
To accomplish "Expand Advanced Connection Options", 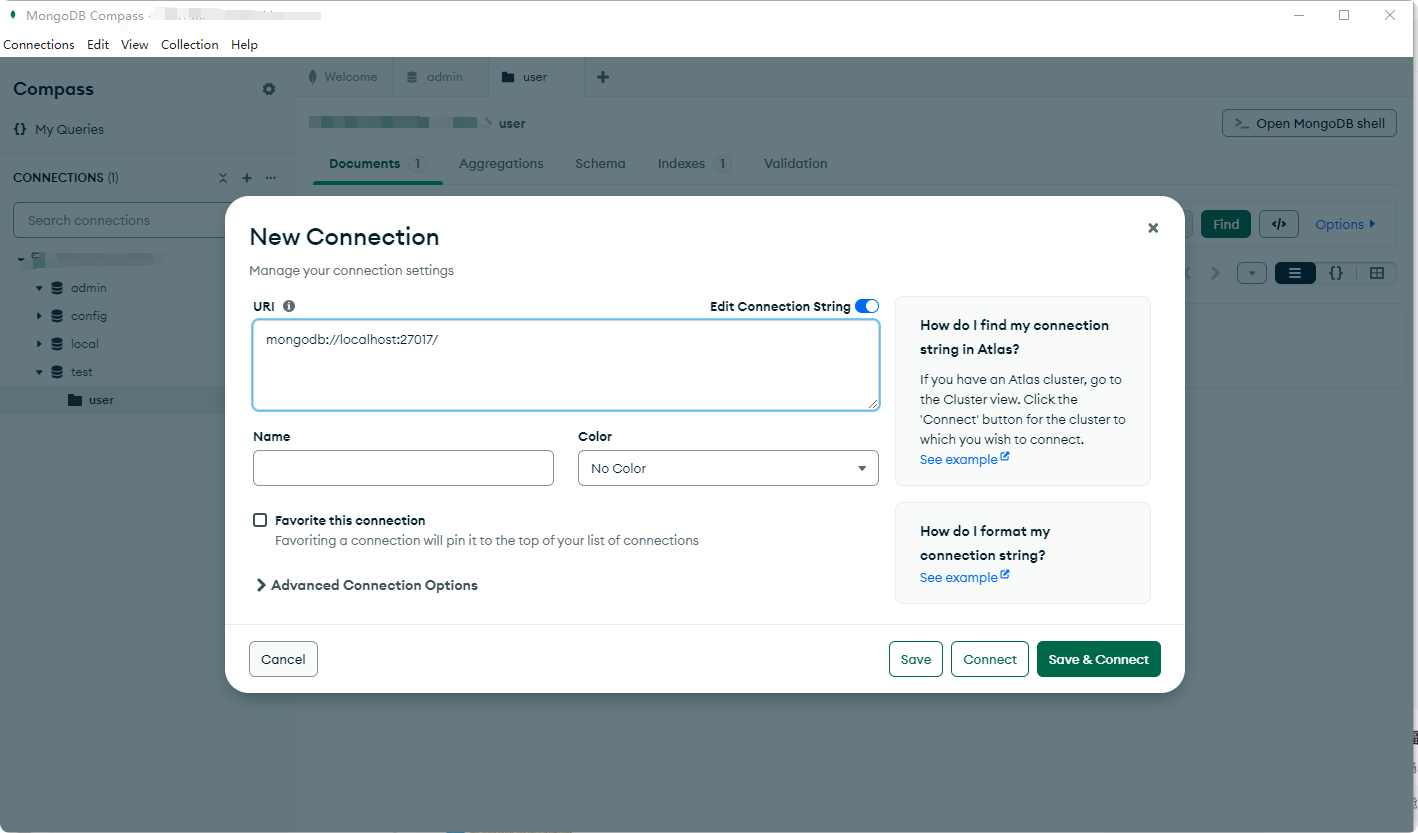I will click(x=366, y=585).
